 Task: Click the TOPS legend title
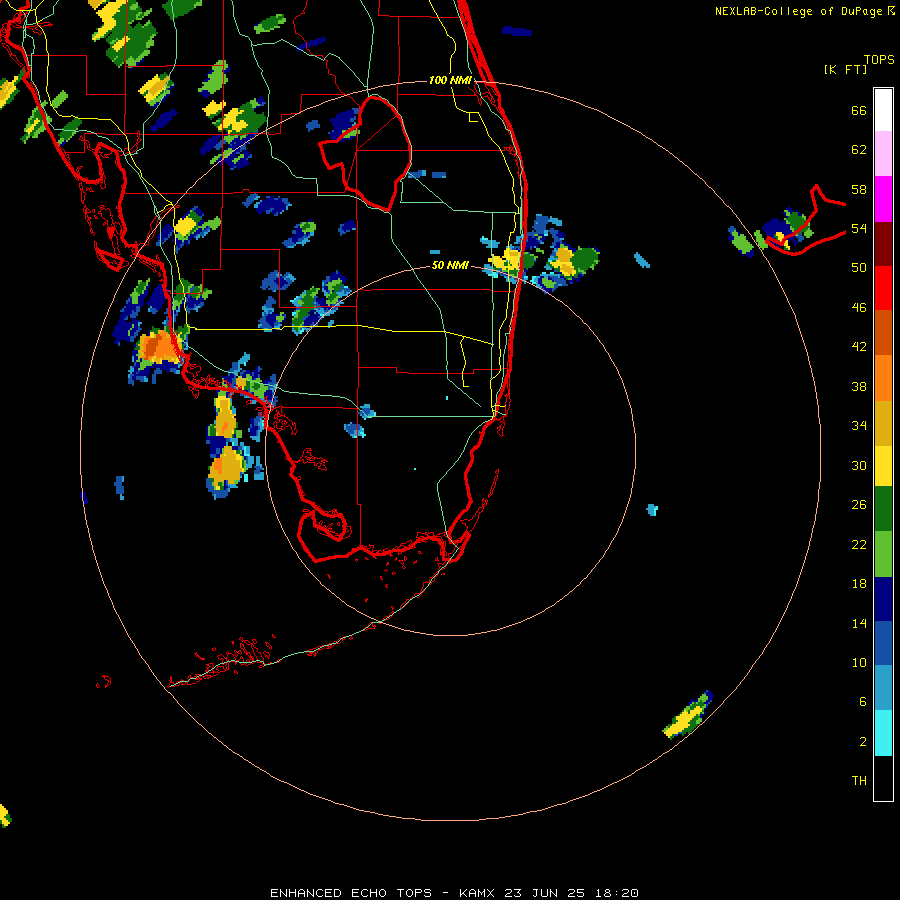click(879, 59)
